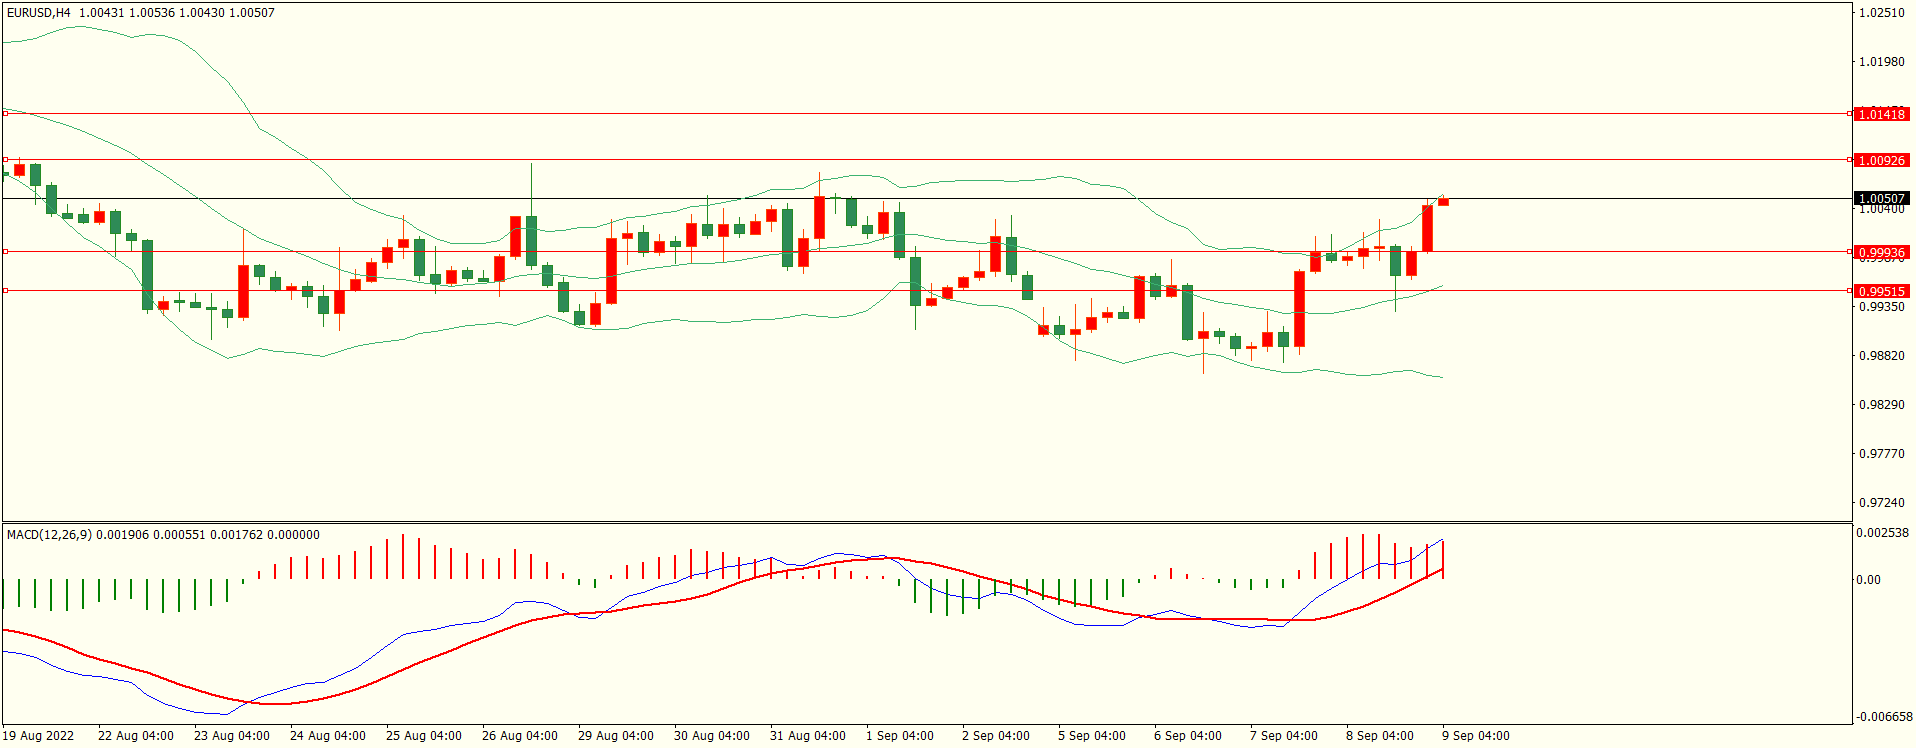The width and height of the screenshot is (1916, 748).
Task: Click the 24 Aug 04:00 time label
Action: 328,736
